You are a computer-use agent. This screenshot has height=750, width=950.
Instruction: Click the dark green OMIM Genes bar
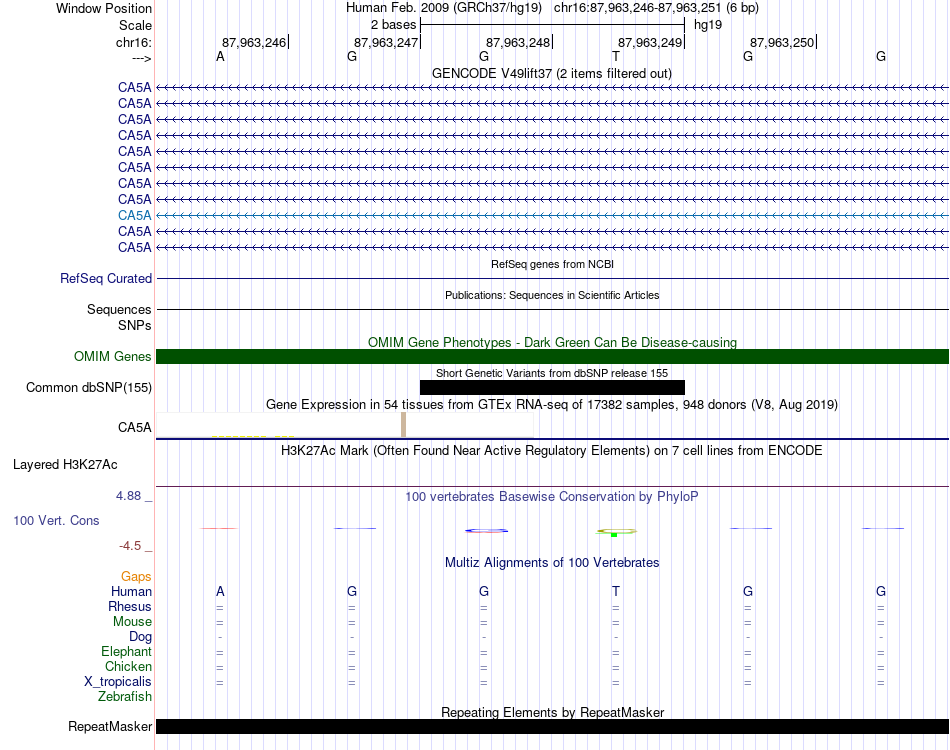(x=552, y=356)
